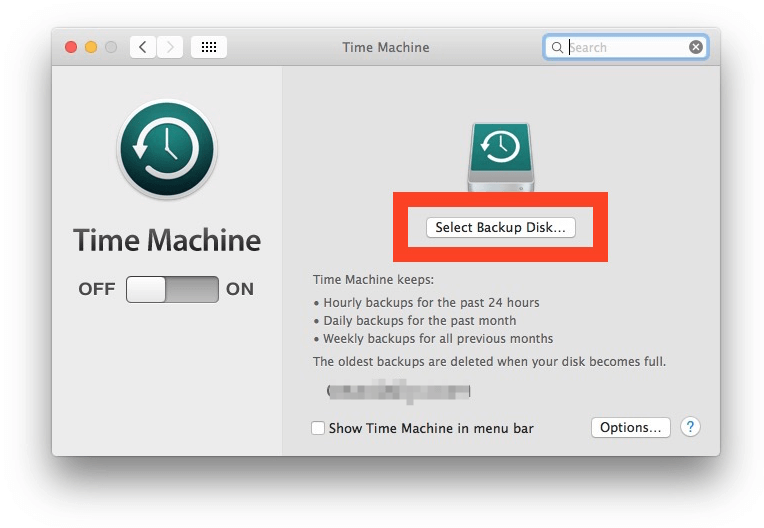Screen dimensions: 764x528
Task: Click the large Time Machine clock icon
Action: pyautogui.click(x=166, y=149)
